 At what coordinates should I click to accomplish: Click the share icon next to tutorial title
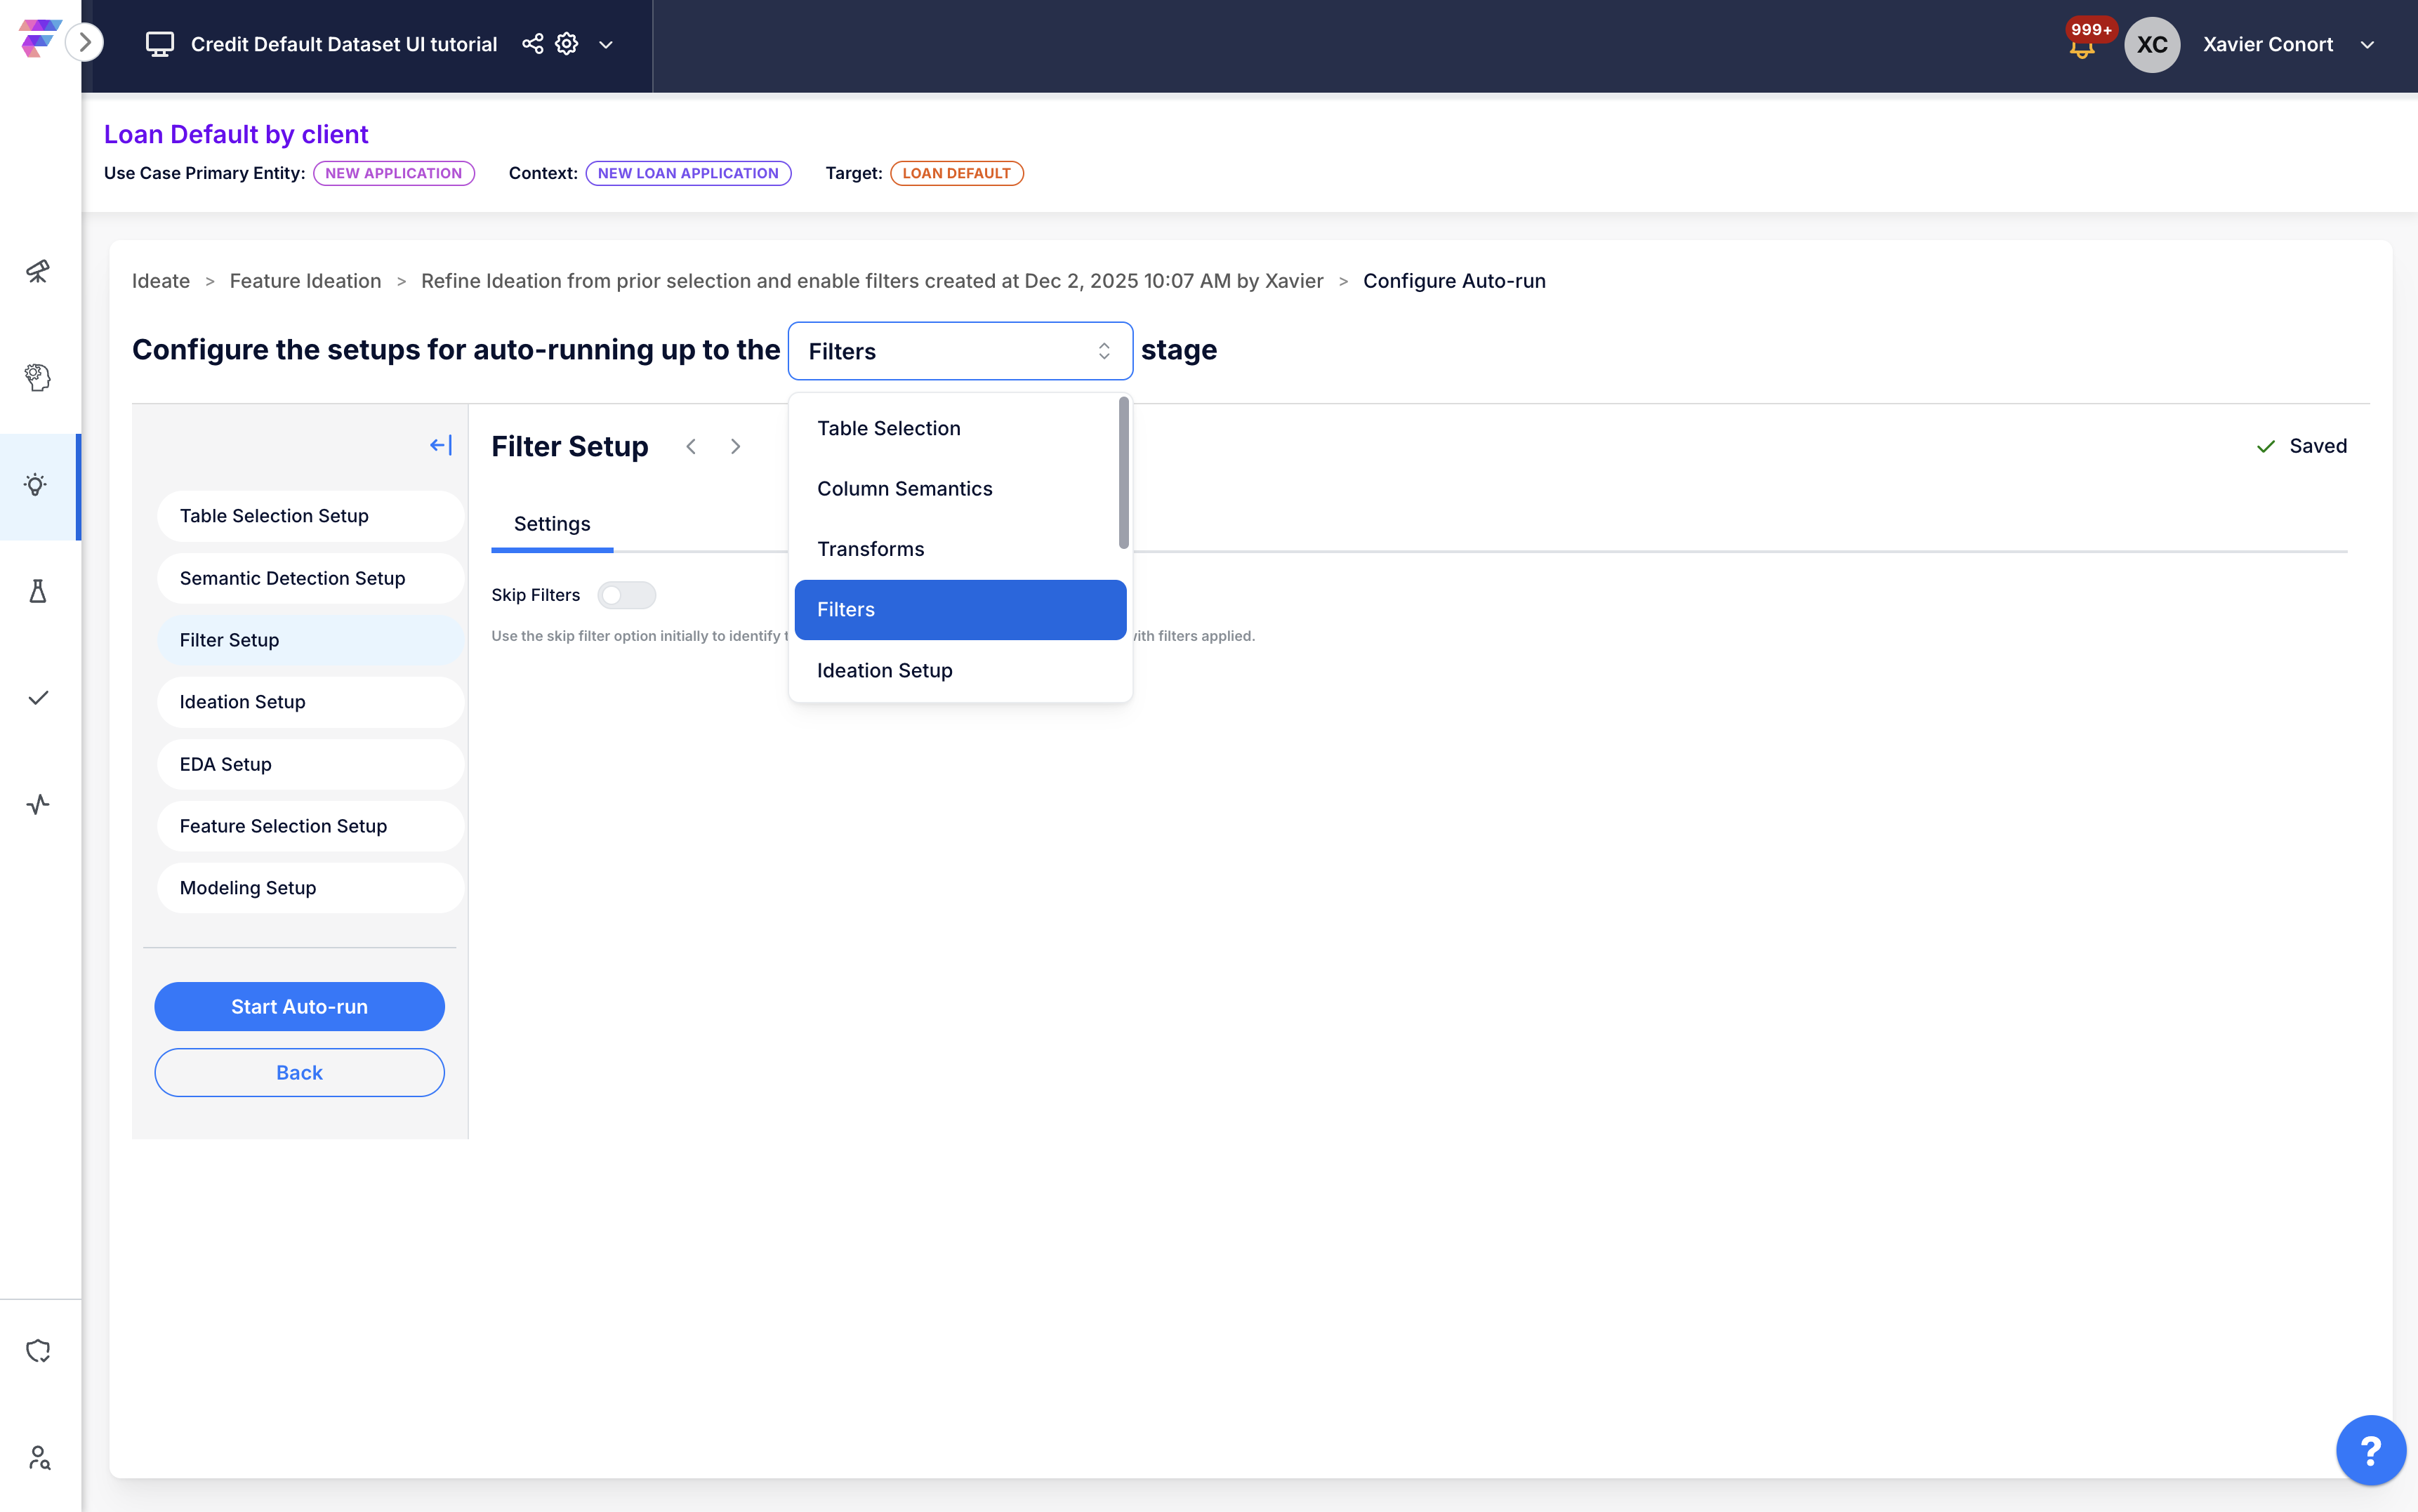pyautogui.click(x=533, y=44)
